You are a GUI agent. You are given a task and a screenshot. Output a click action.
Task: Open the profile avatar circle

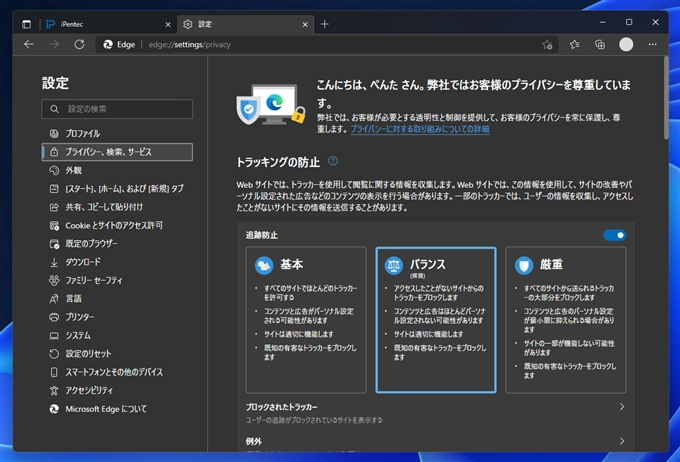[626, 44]
